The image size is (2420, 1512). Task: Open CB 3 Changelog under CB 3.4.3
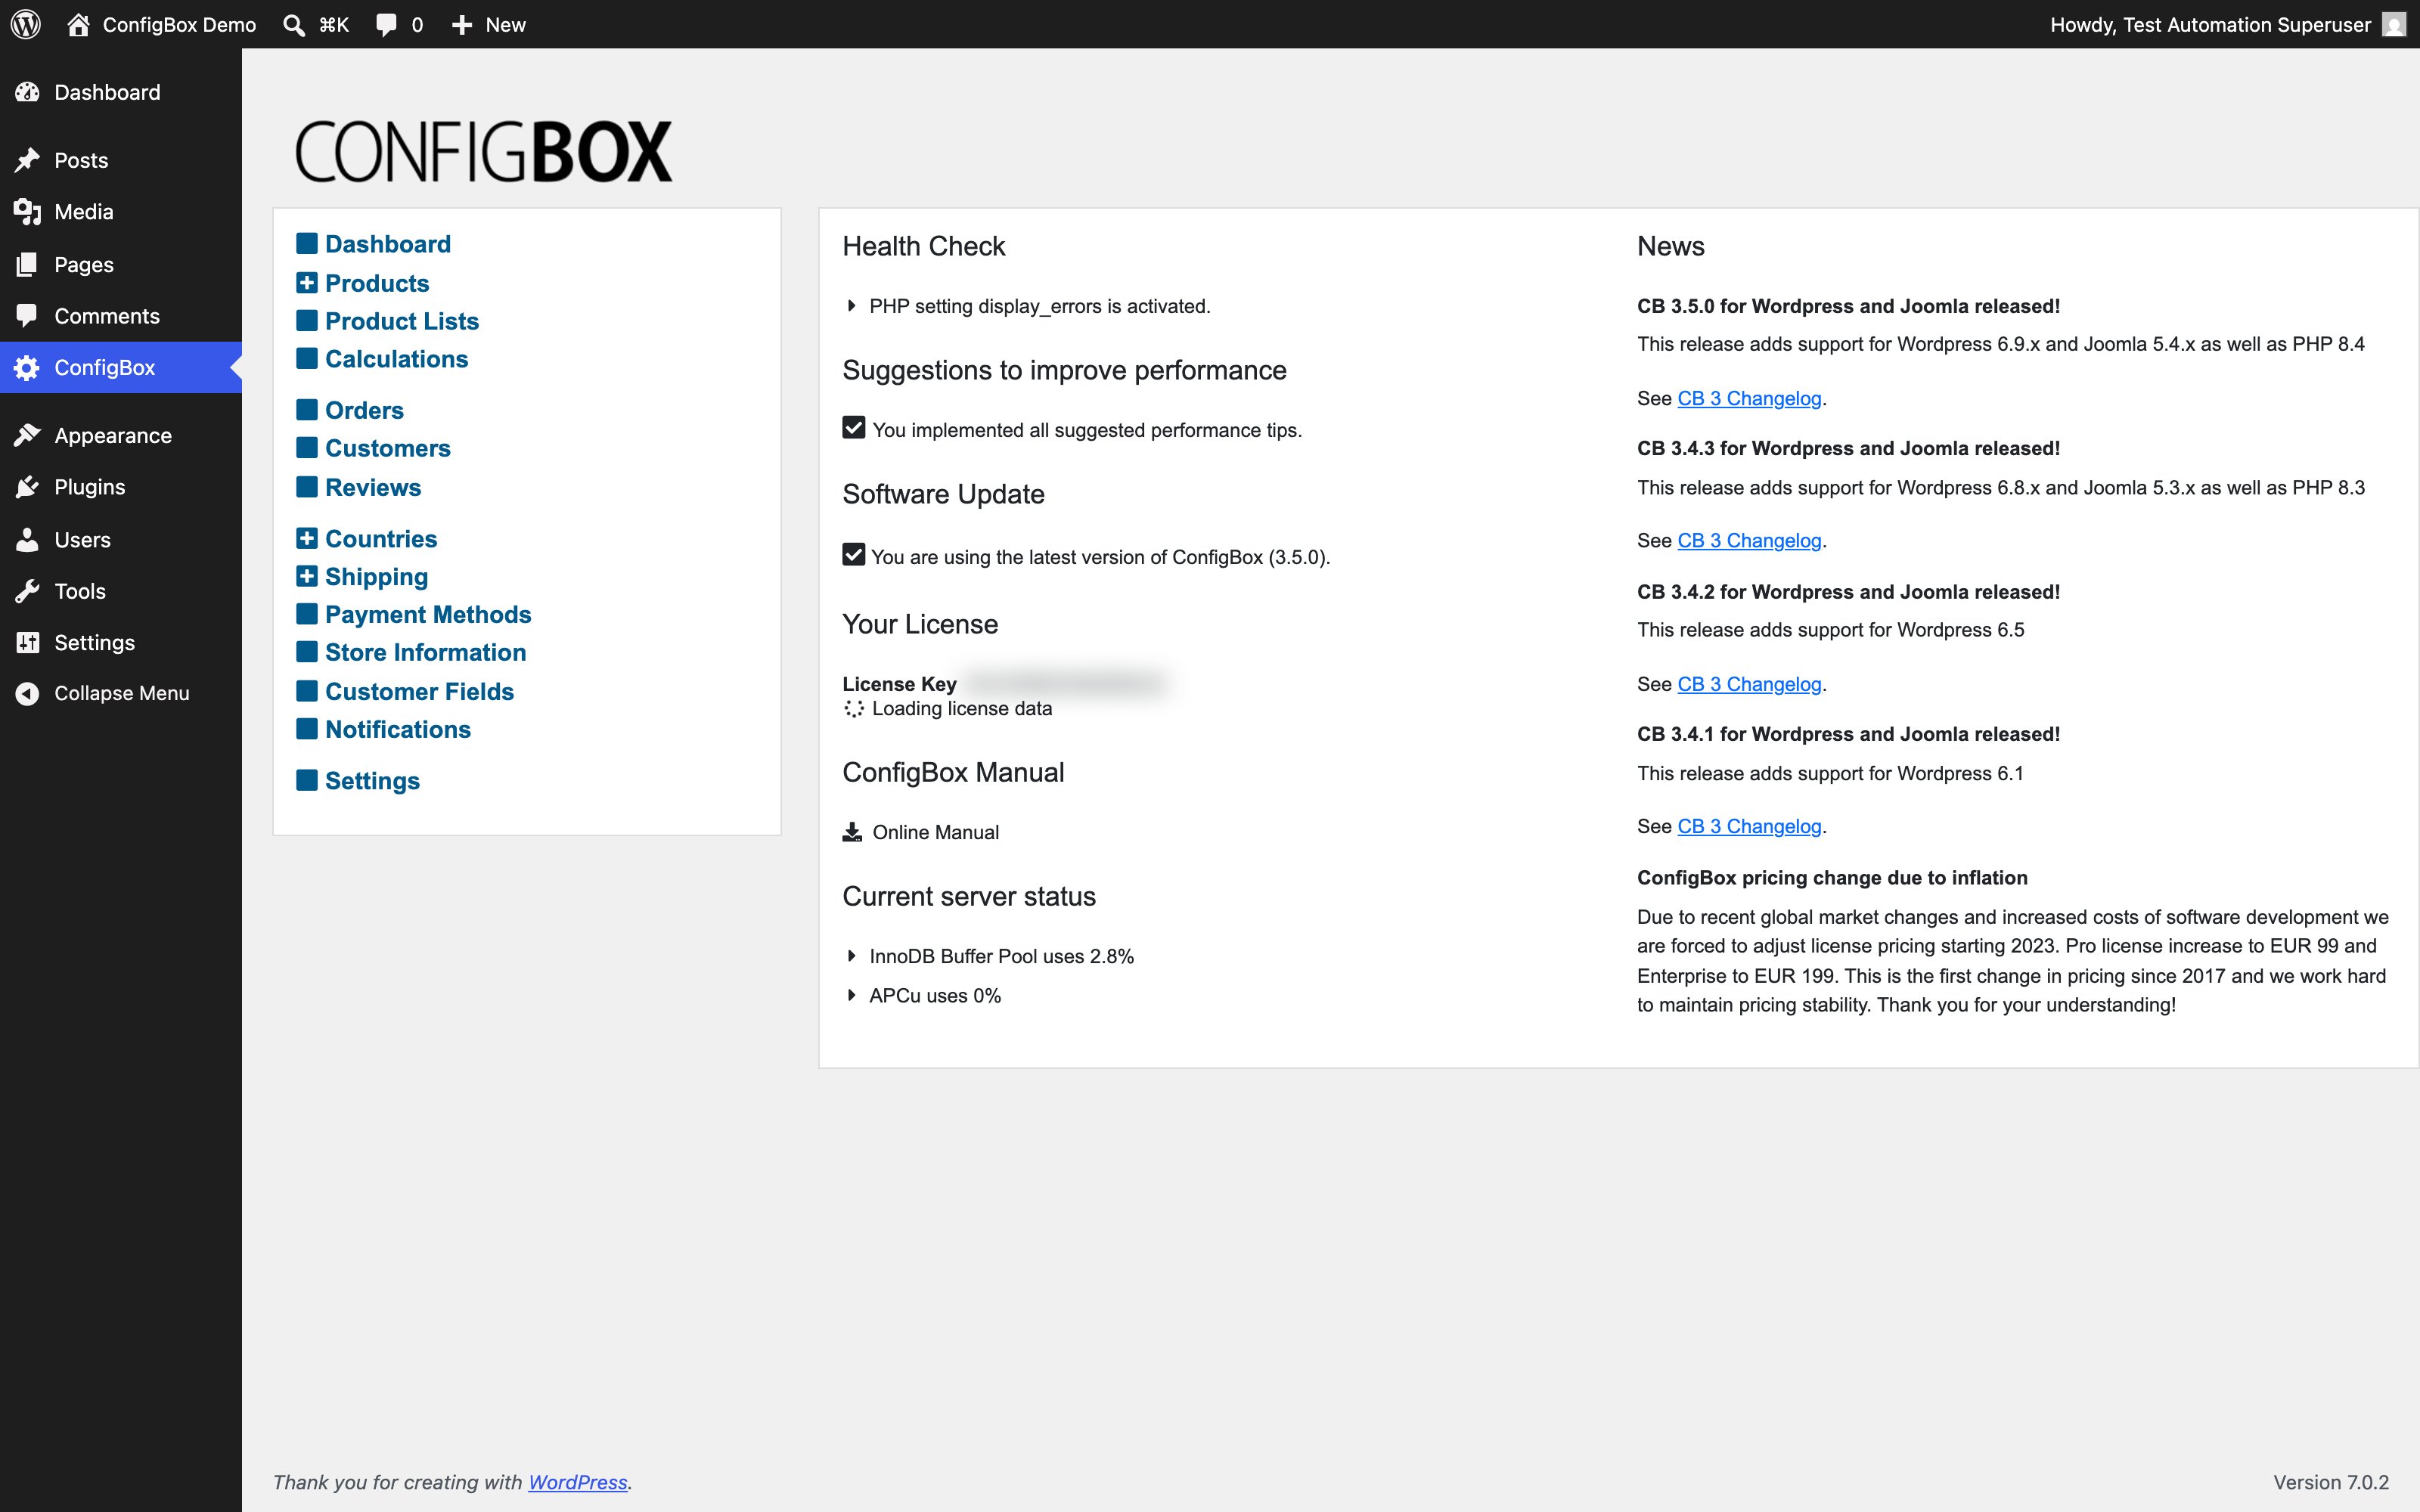pyautogui.click(x=1749, y=540)
